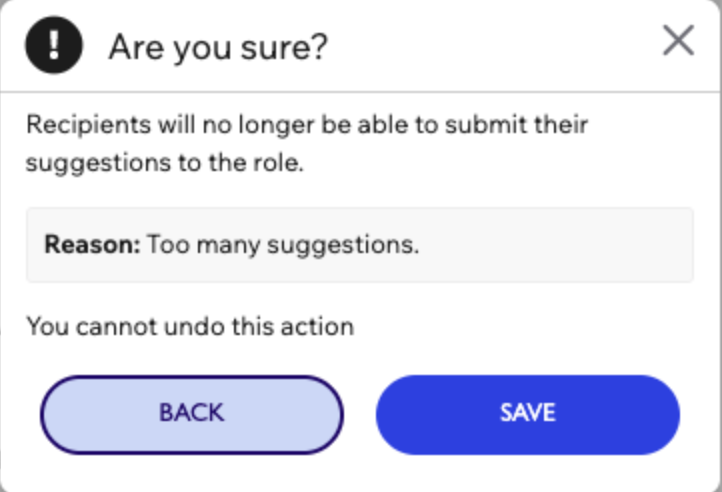Click the word 'many' in the reason
Screen dimensions: 722x492
(228, 246)
